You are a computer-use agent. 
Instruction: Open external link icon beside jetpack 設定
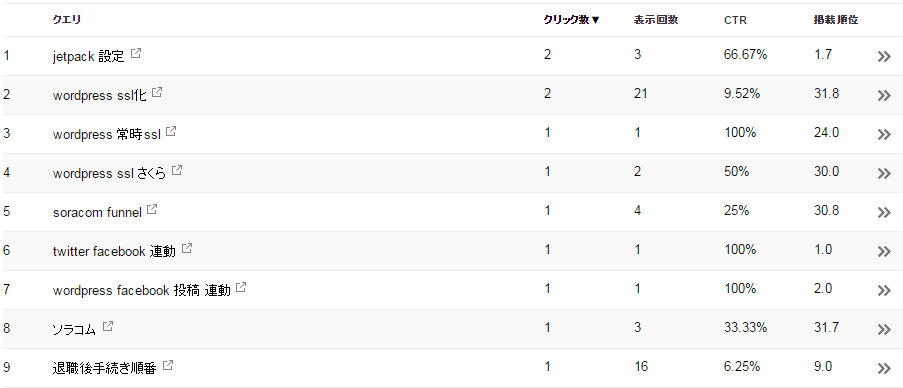(x=136, y=54)
